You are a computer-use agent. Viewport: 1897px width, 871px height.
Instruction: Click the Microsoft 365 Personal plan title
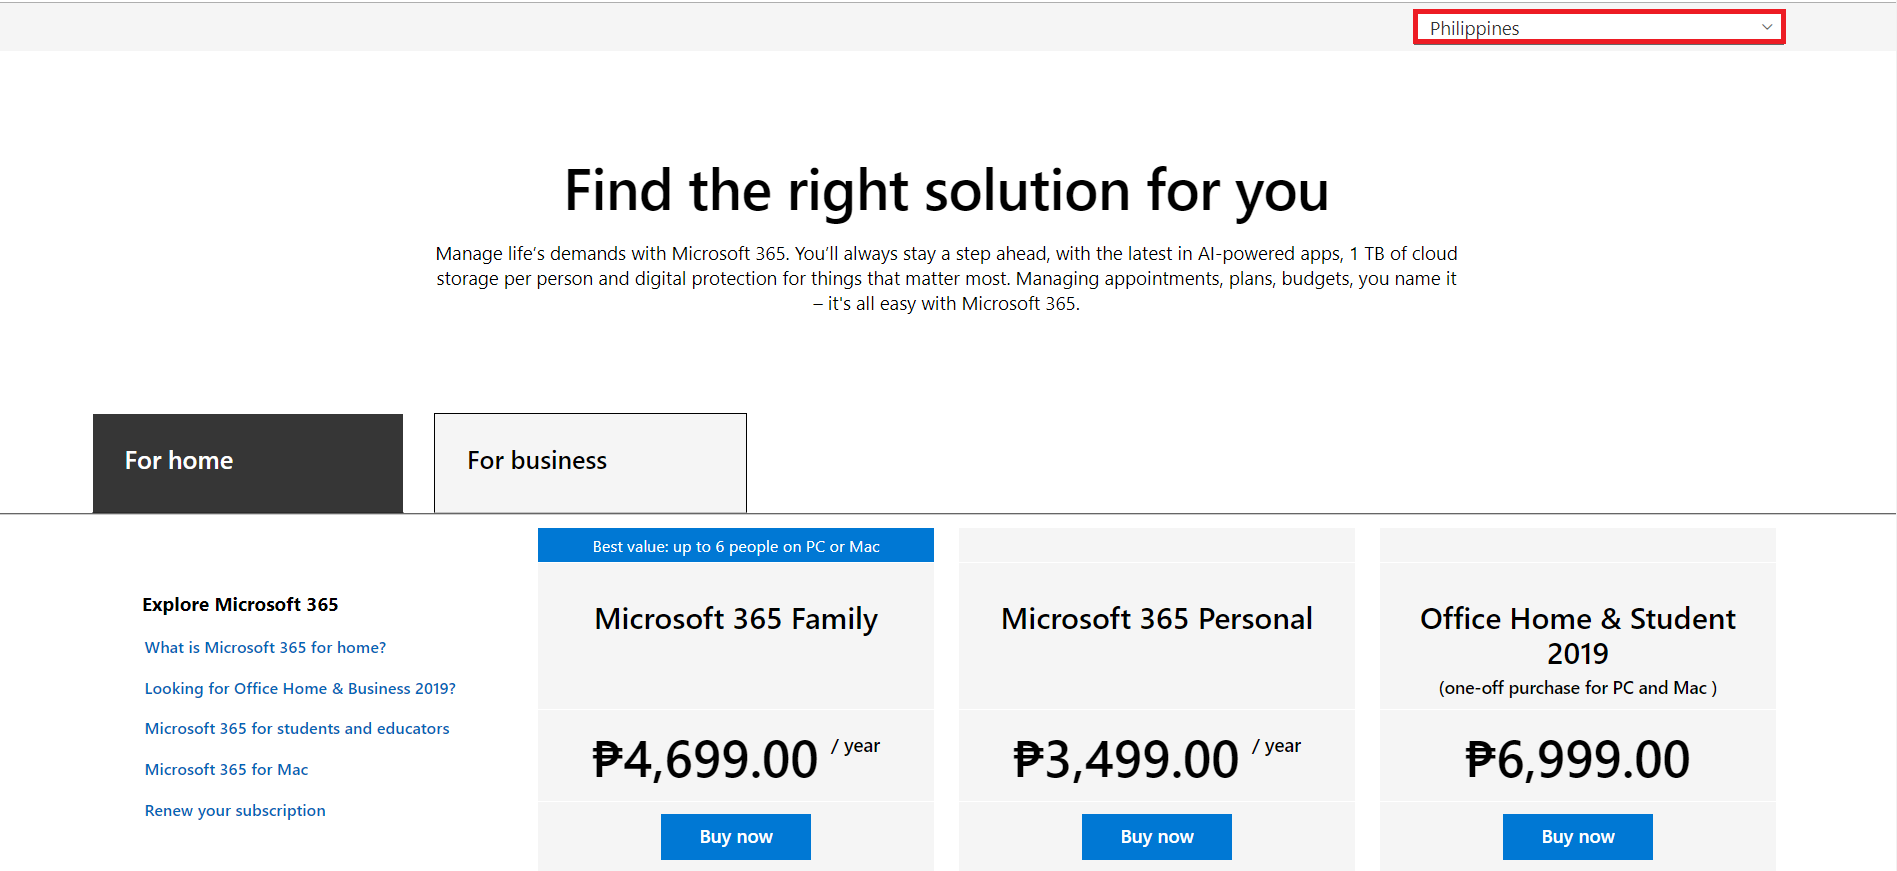pos(1157,619)
